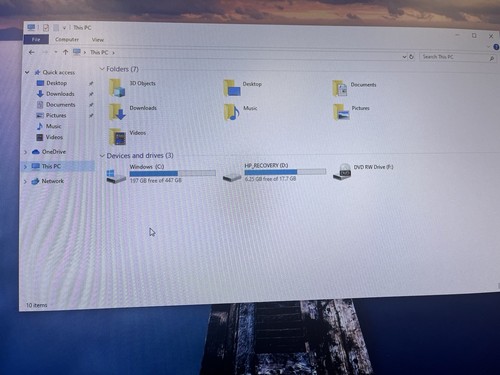This screenshot has height=375, width=500.
Task: Close the This PC window
Action: click(491, 36)
